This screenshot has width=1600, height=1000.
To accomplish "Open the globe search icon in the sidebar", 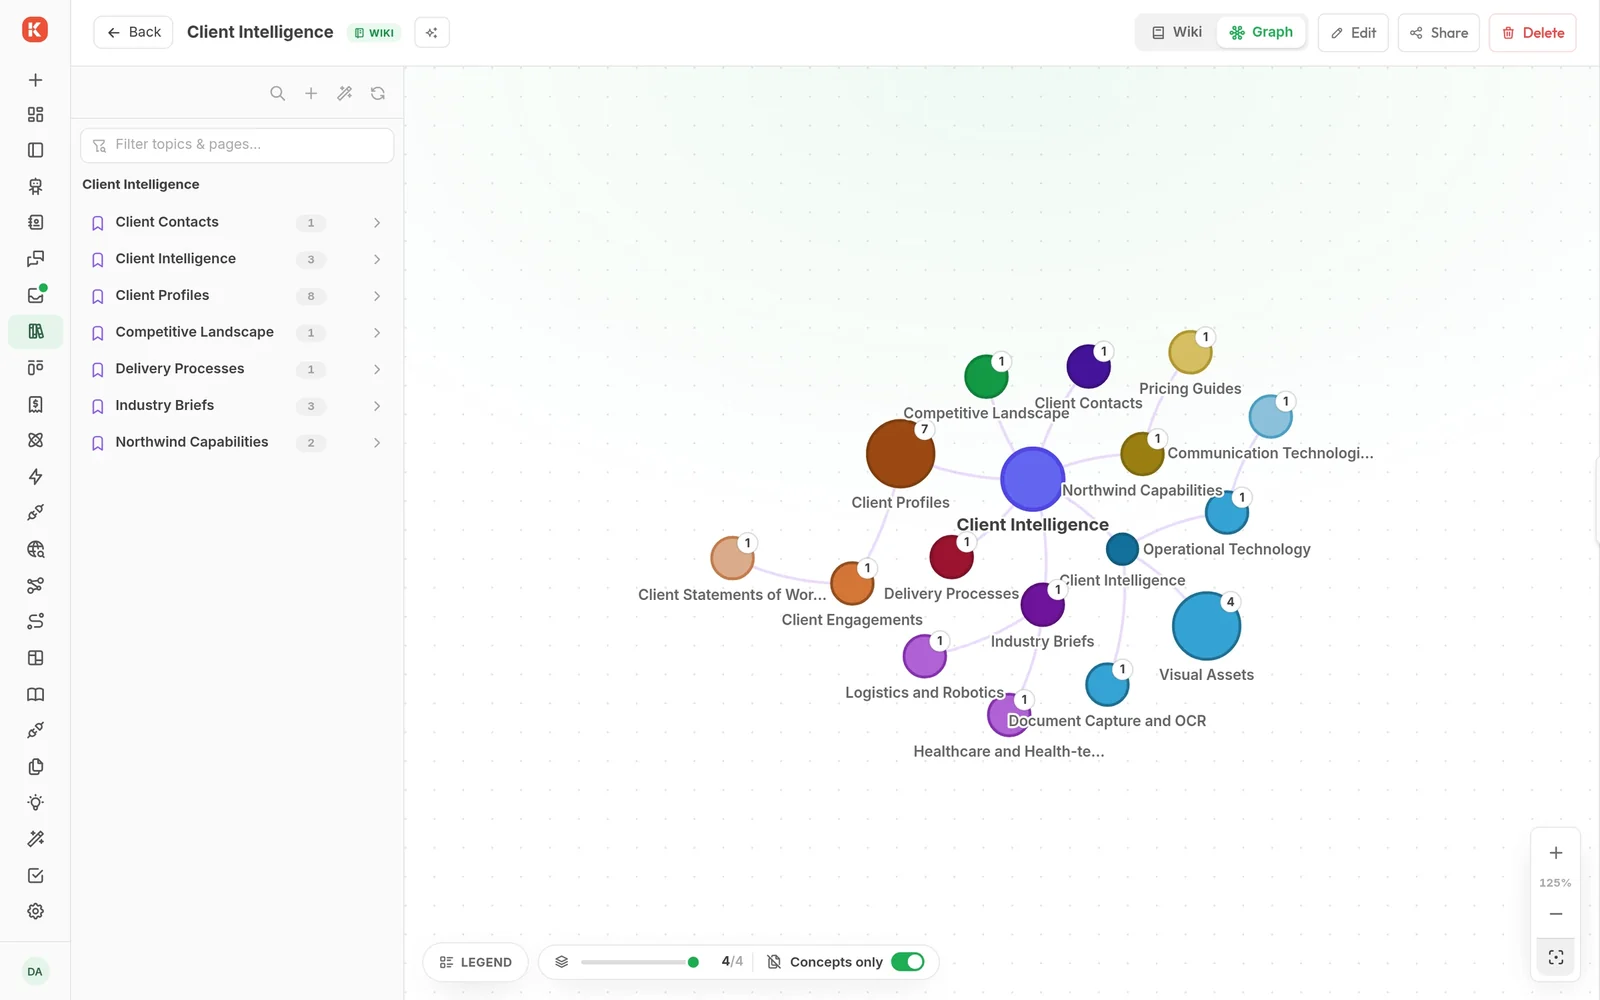I will point(35,549).
